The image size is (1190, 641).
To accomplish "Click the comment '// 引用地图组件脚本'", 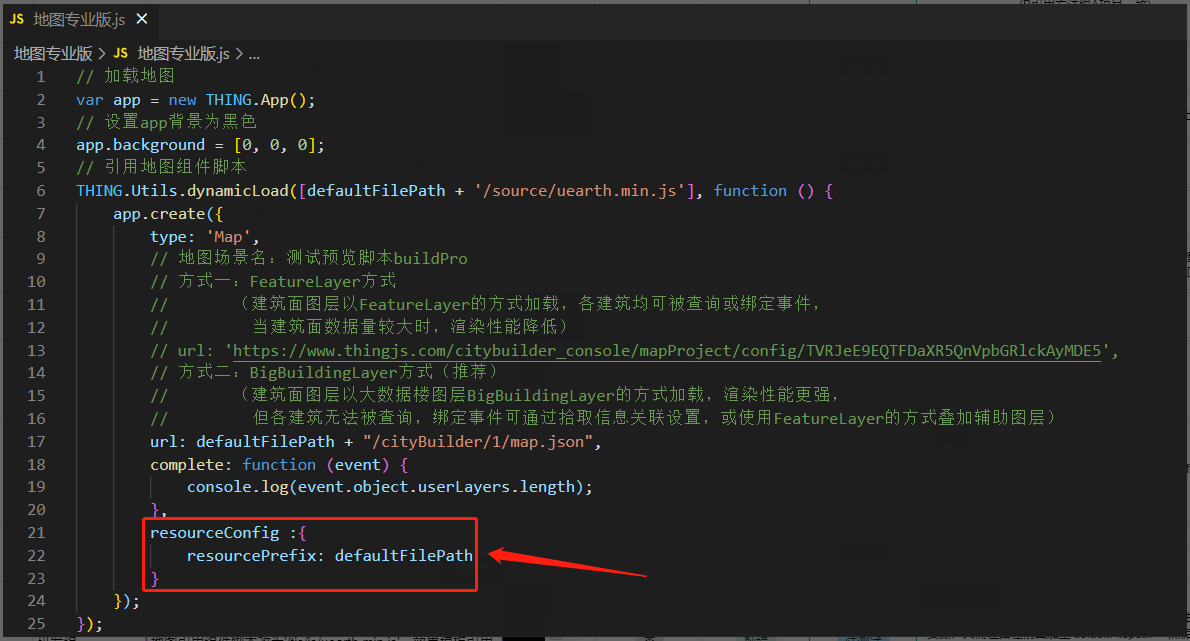I will pos(161,167).
